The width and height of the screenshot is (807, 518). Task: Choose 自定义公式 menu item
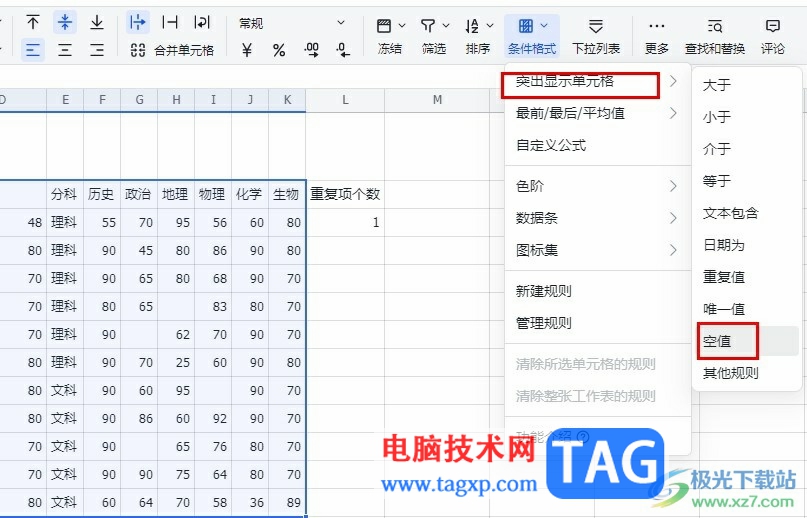coord(597,145)
